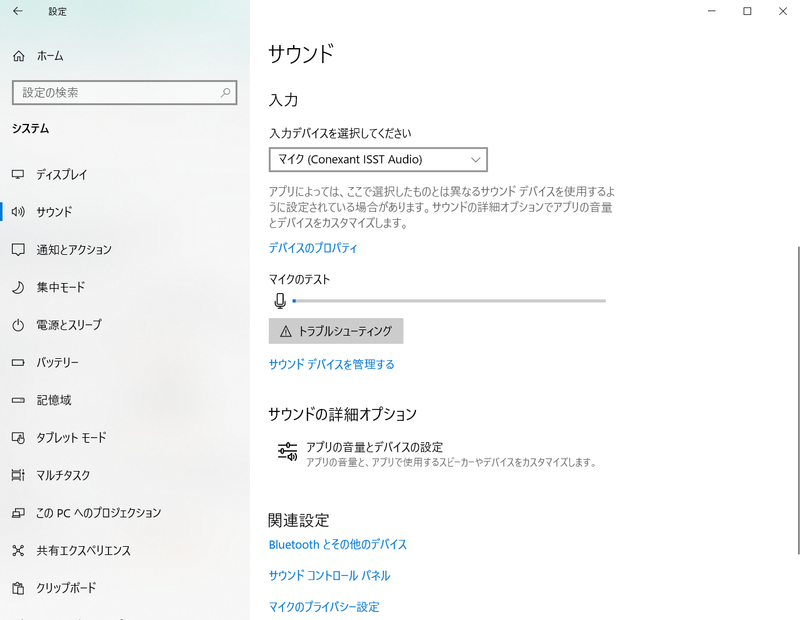
Task: Click the マルチタスク icon
Action: tap(18, 476)
